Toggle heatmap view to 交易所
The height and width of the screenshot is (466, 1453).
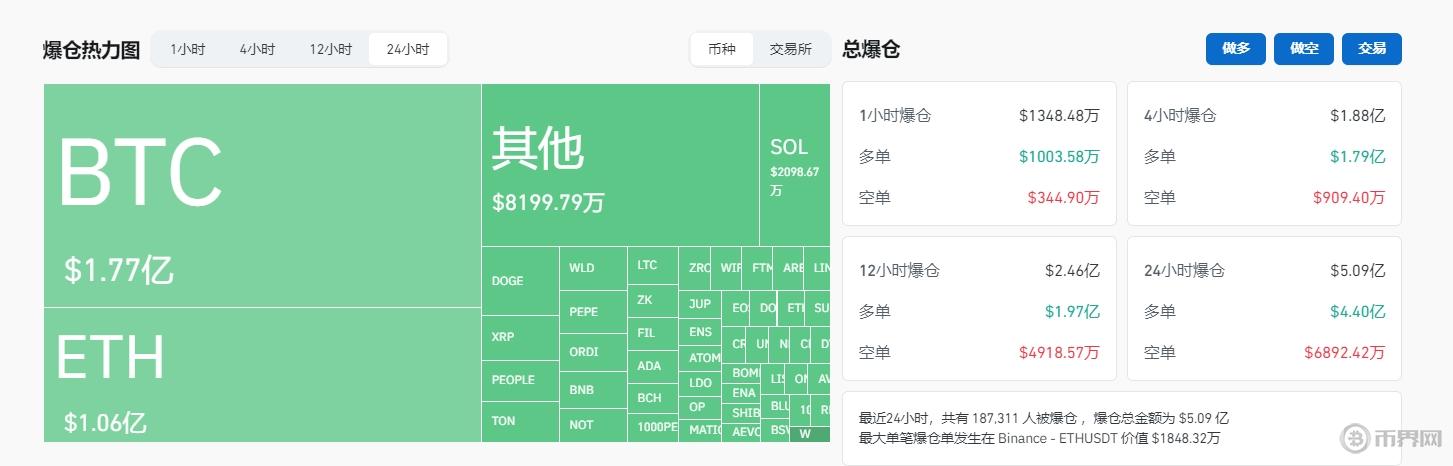click(x=790, y=49)
